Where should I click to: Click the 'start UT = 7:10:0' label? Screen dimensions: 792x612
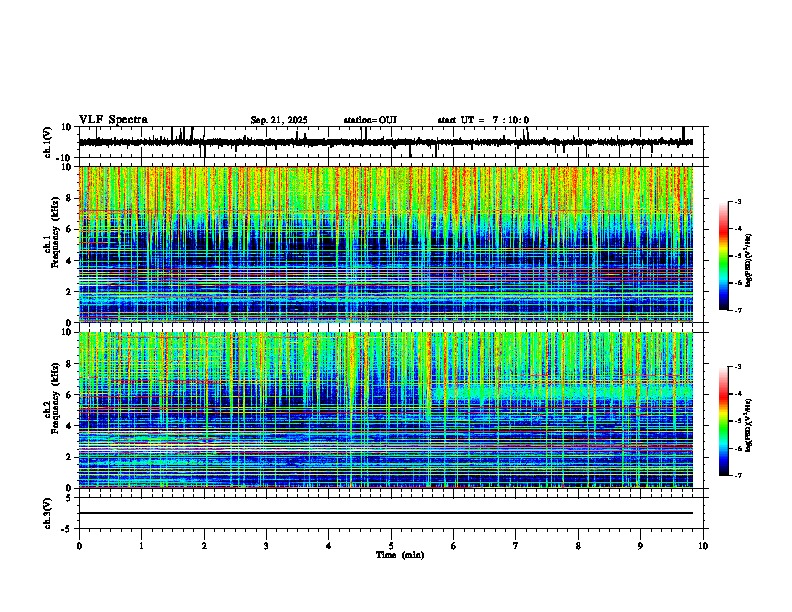click(x=483, y=120)
